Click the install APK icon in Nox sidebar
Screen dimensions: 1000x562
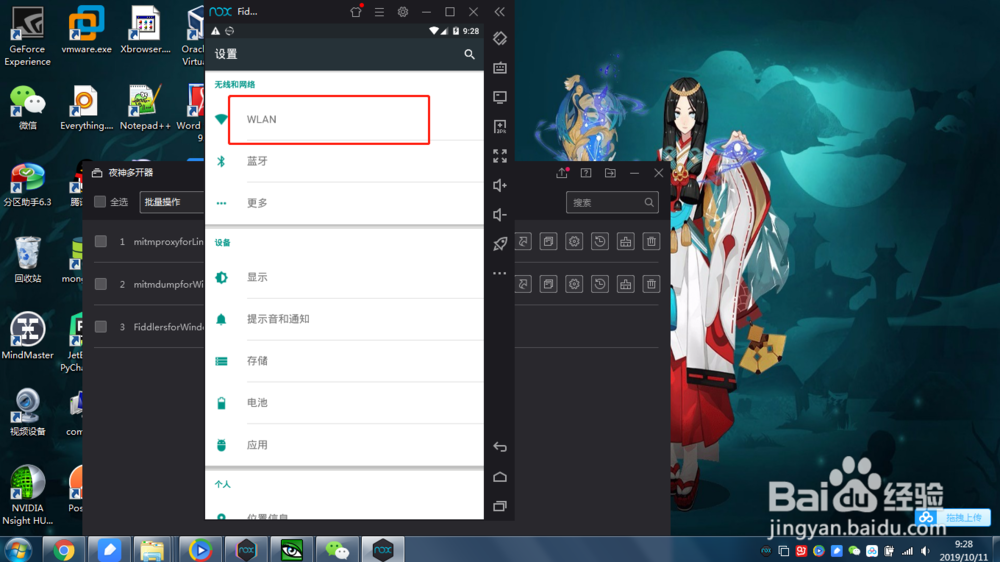[x=500, y=126]
